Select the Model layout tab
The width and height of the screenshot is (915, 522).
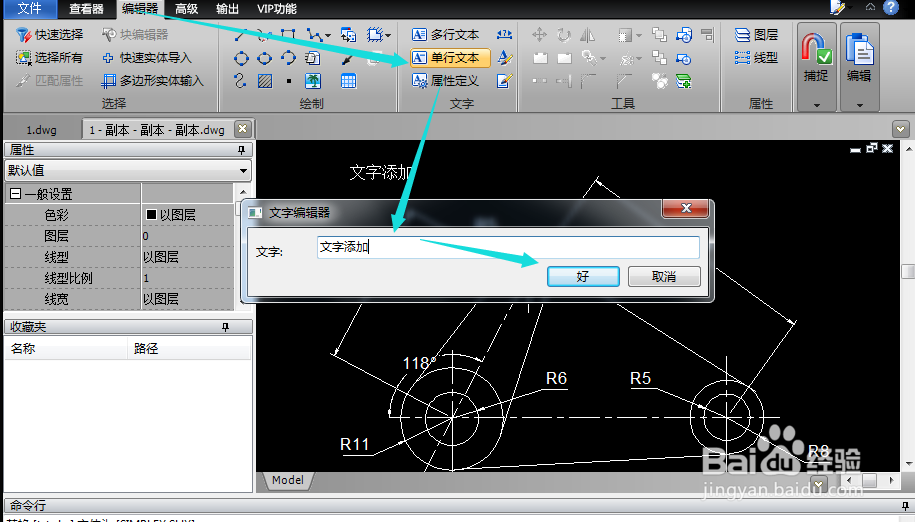[288, 480]
